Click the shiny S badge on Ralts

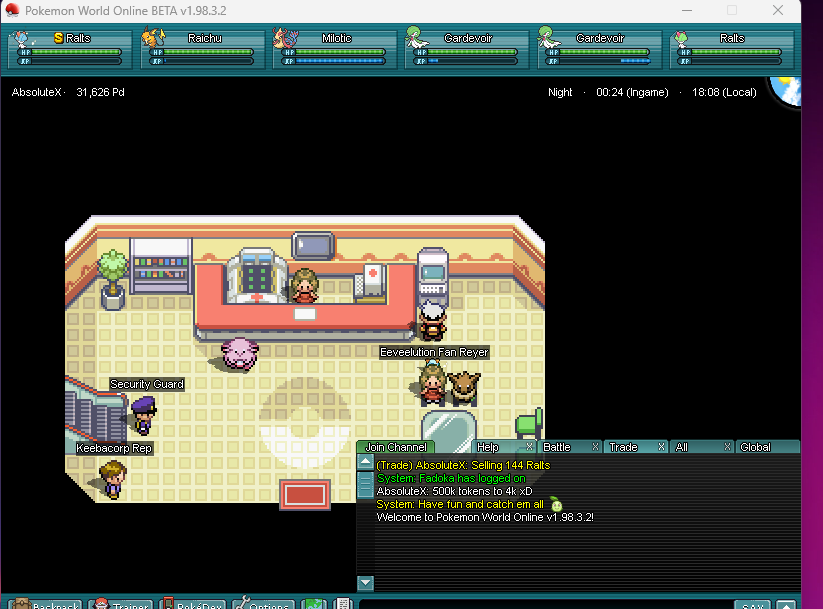(x=58, y=38)
